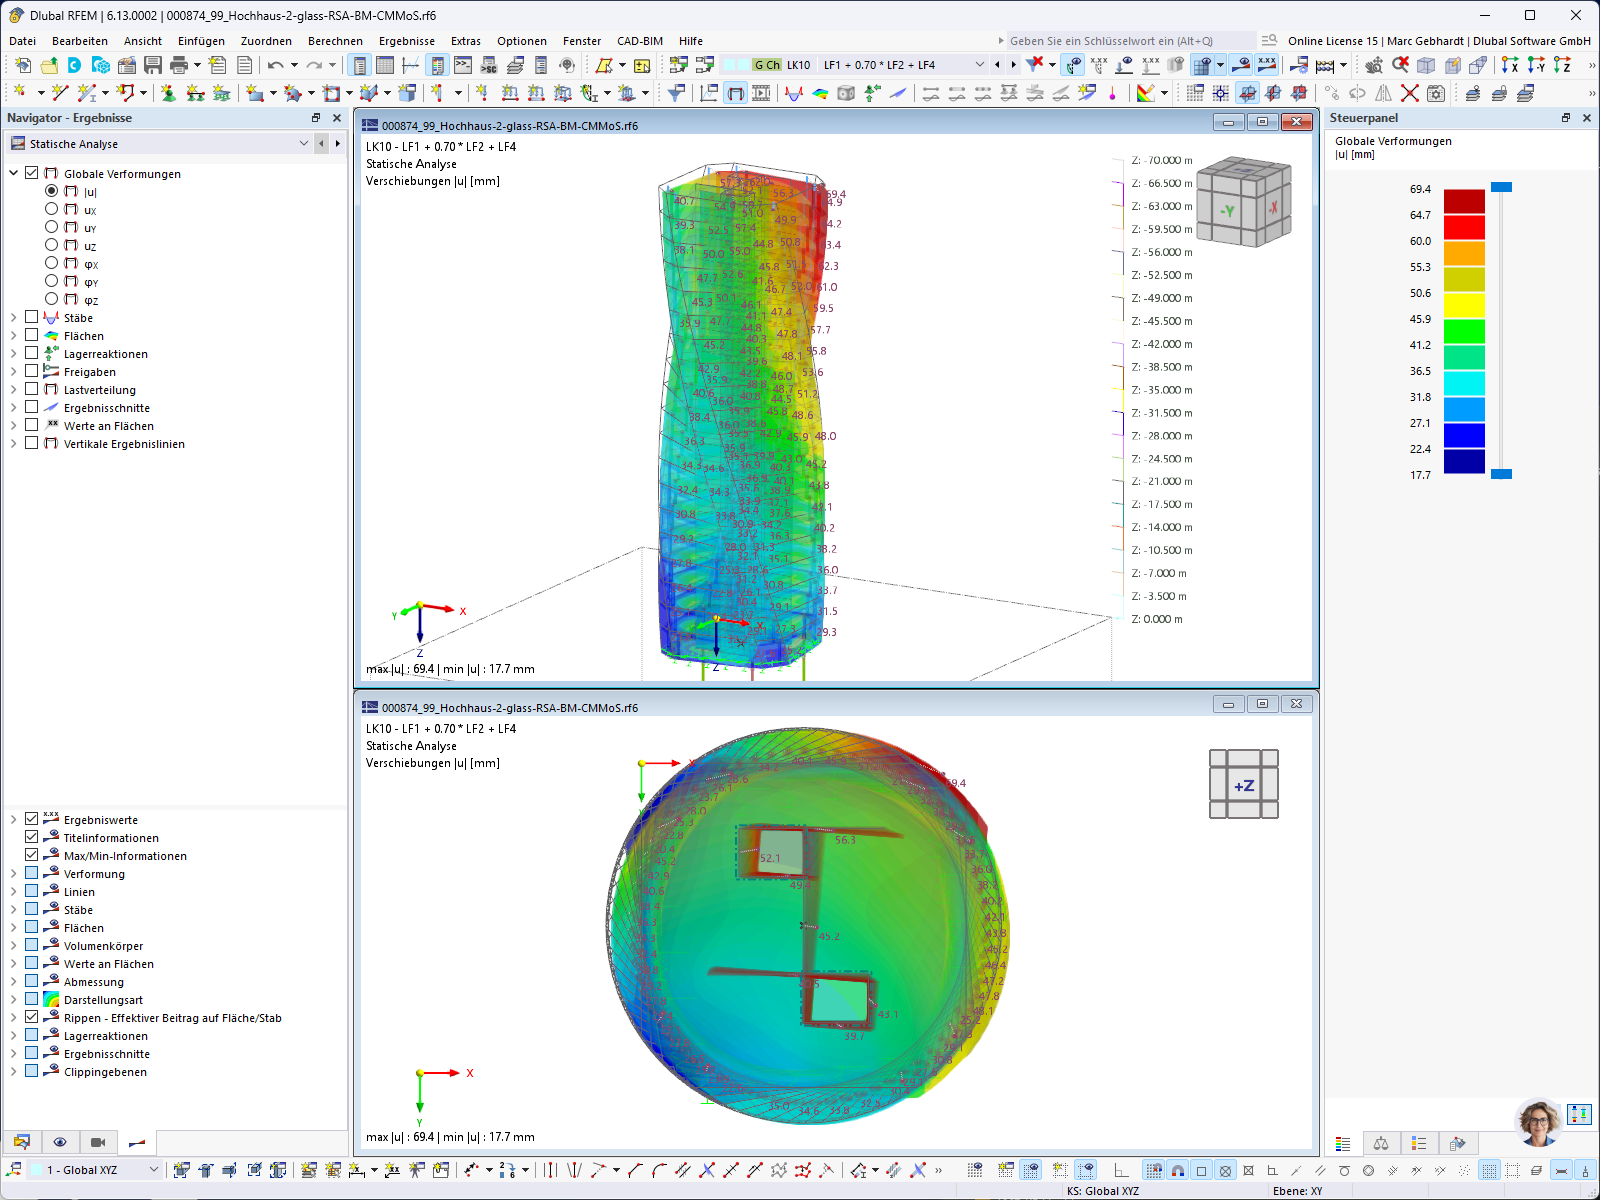Select the uZ radio button under Globale Verformungen
The height and width of the screenshot is (1200, 1600).
coord(51,244)
